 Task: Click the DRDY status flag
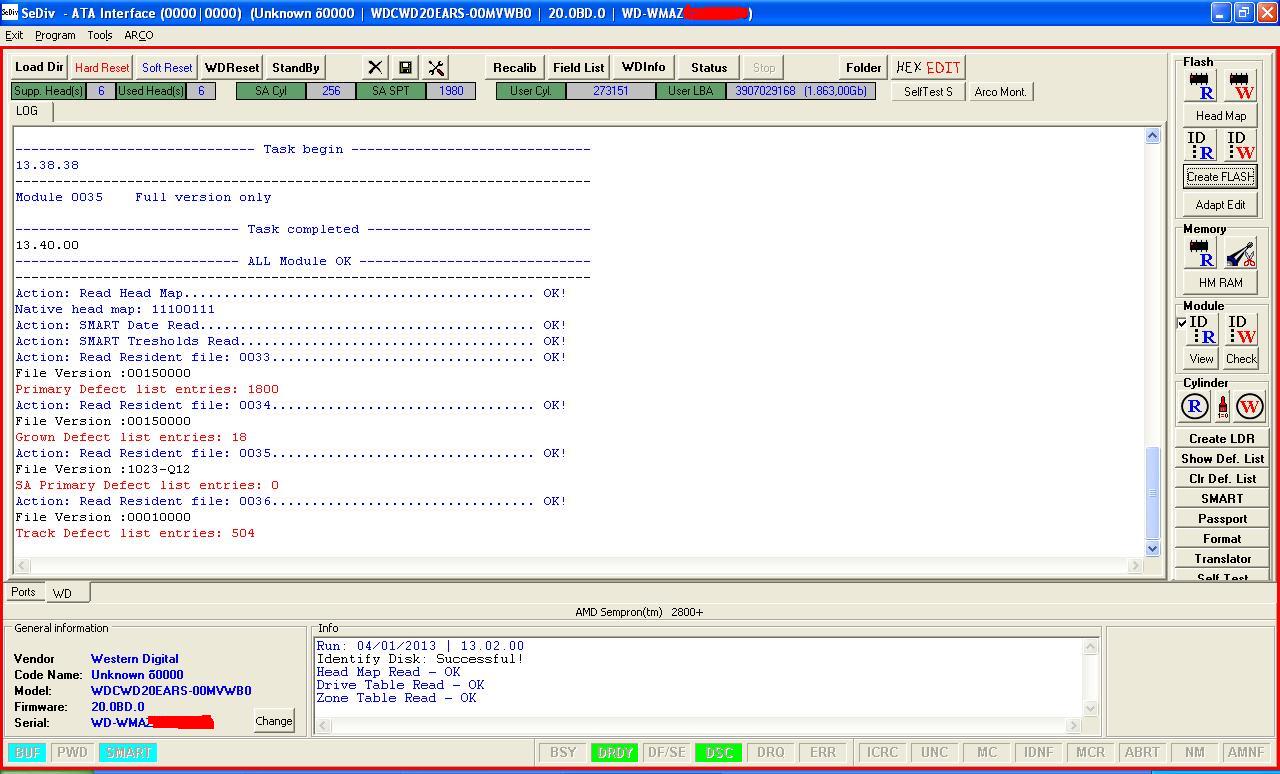click(x=614, y=752)
